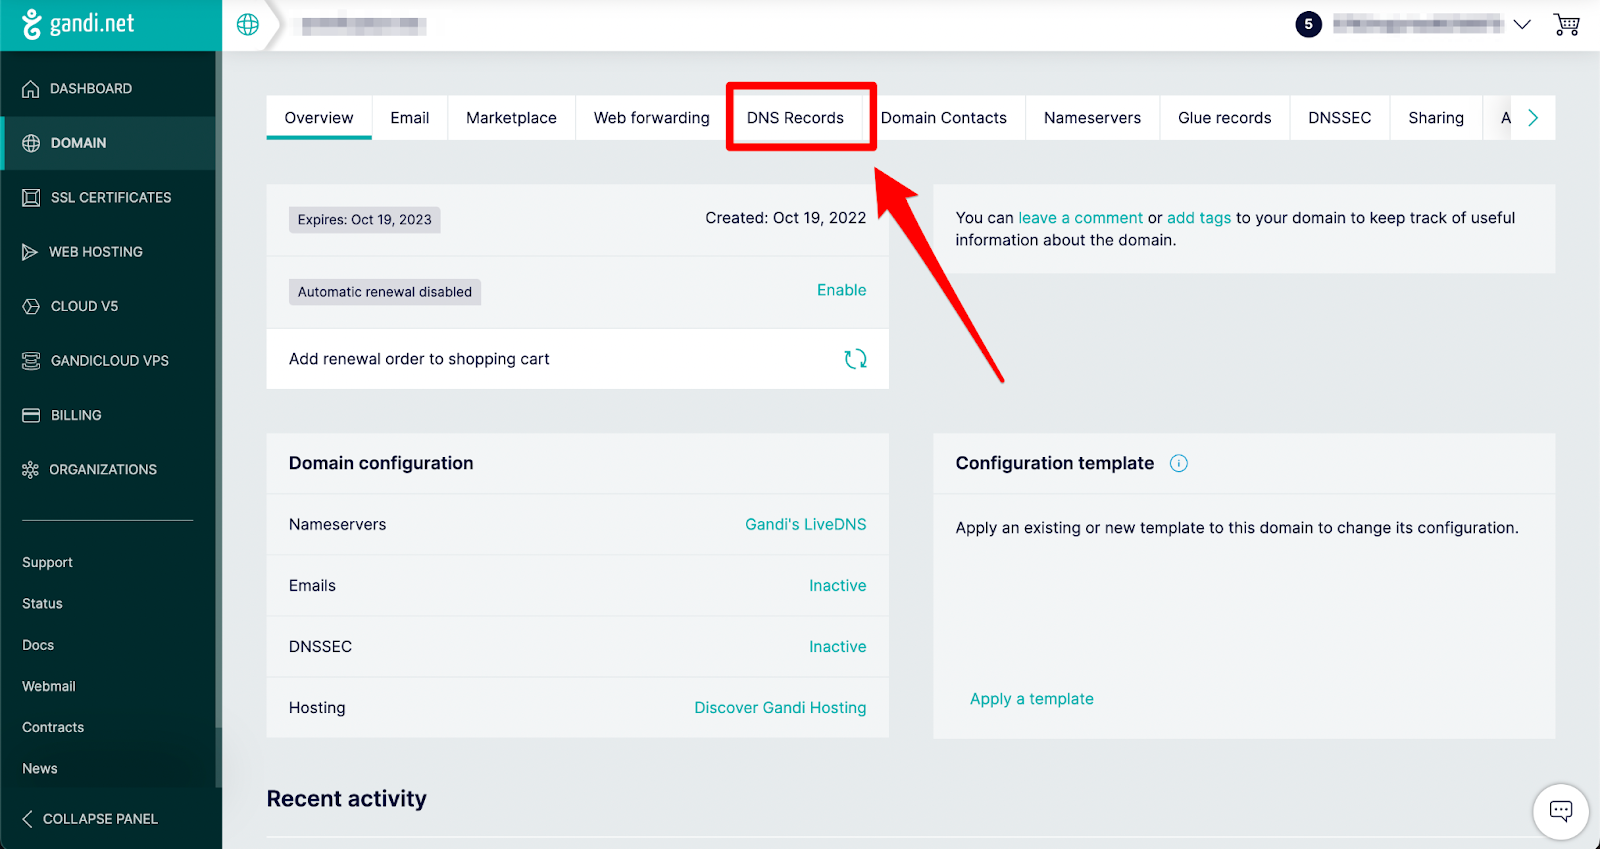
Task: Open the shopping cart icon
Action: [x=1566, y=25]
